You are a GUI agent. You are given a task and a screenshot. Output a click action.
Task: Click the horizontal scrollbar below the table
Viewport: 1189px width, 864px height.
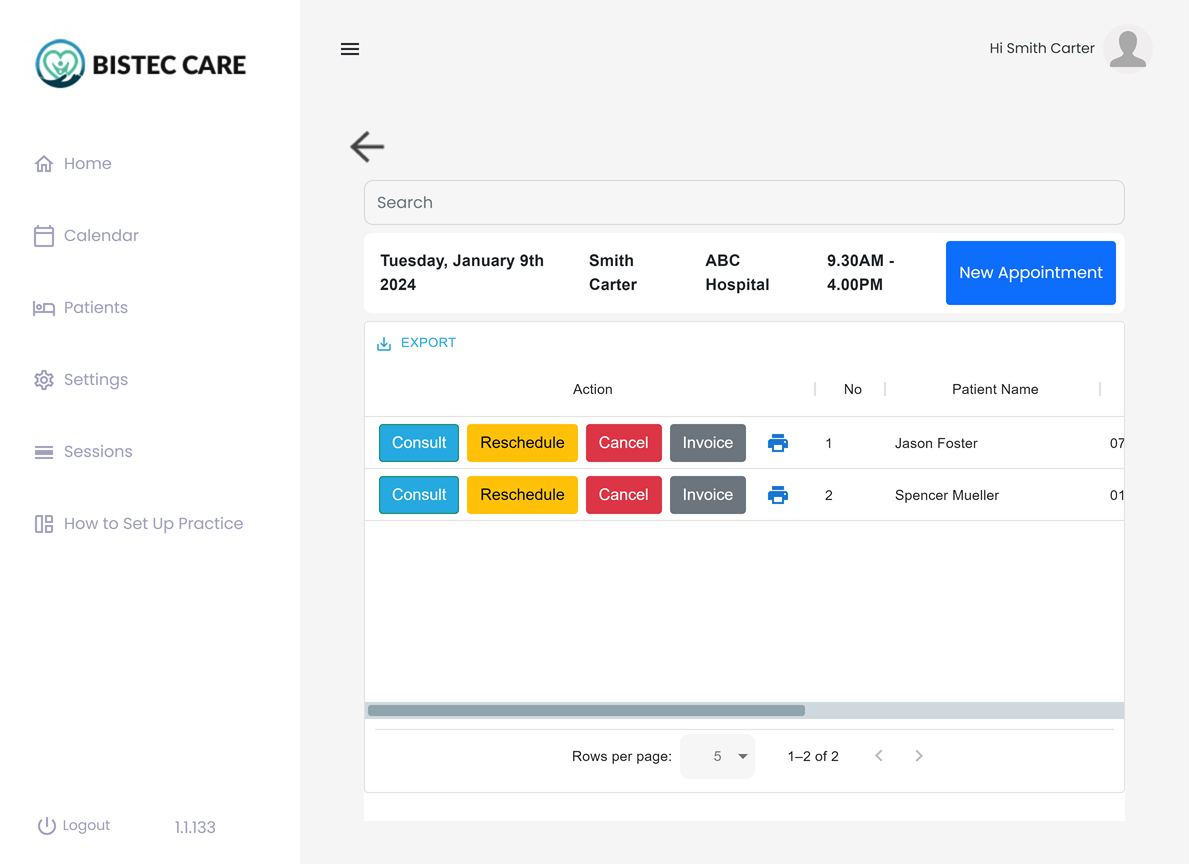[585, 710]
